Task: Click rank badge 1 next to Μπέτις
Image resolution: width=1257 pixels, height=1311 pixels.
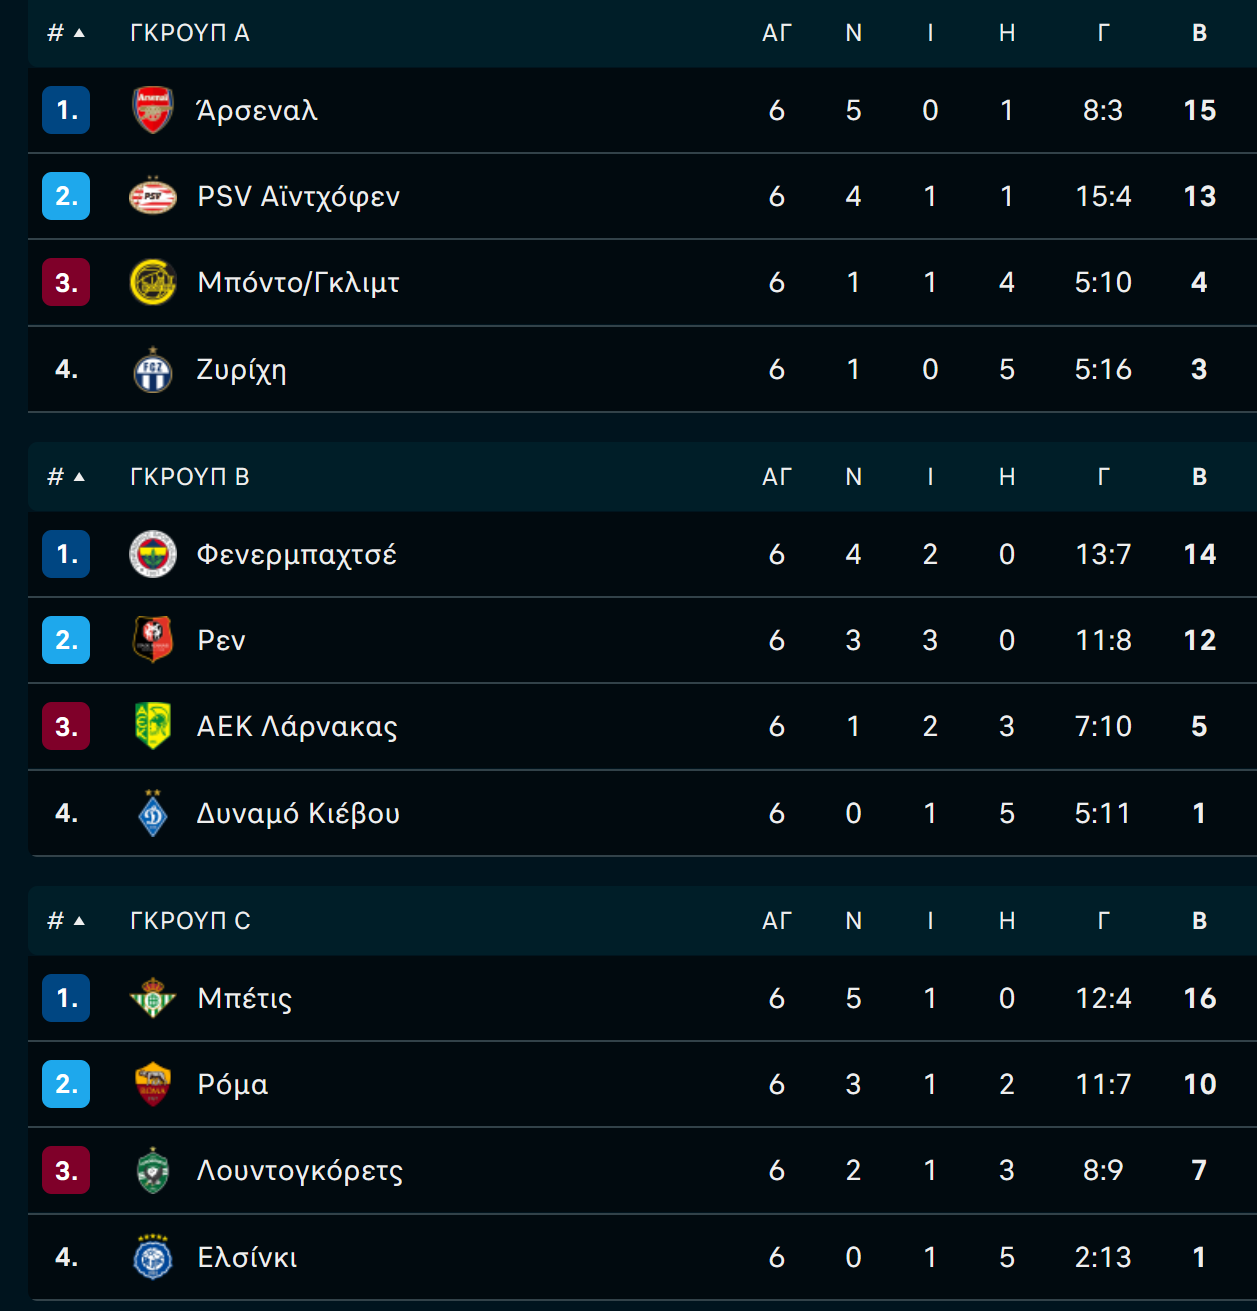Action: click(66, 998)
